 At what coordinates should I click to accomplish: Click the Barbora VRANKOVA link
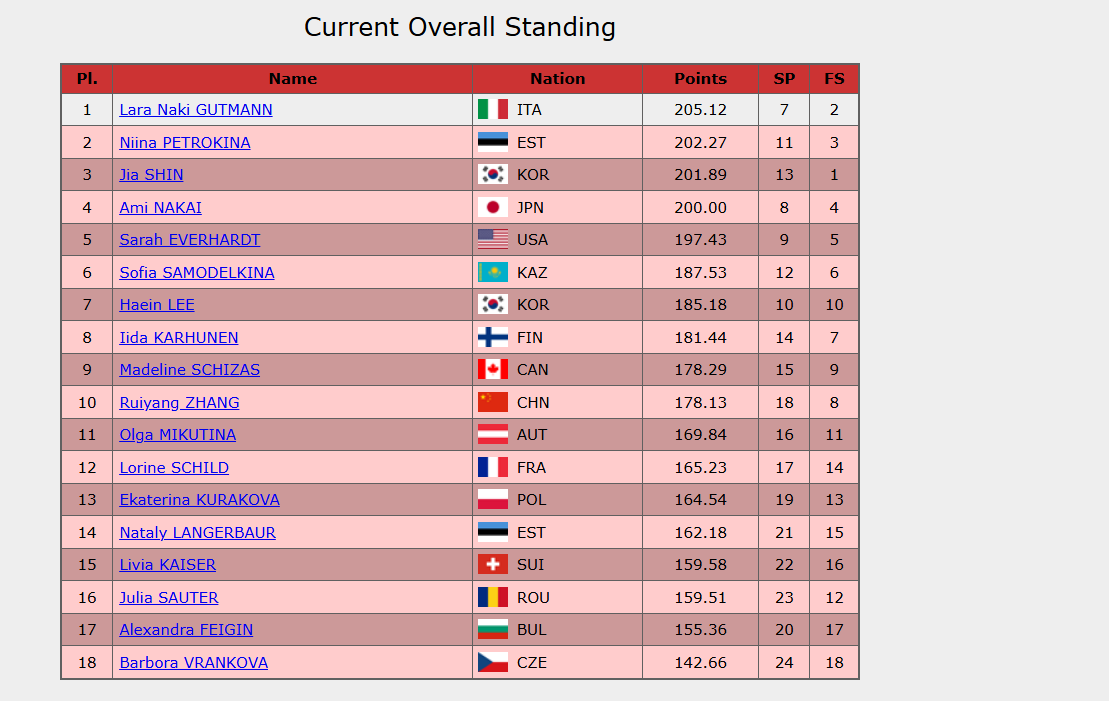tap(194, 663)
